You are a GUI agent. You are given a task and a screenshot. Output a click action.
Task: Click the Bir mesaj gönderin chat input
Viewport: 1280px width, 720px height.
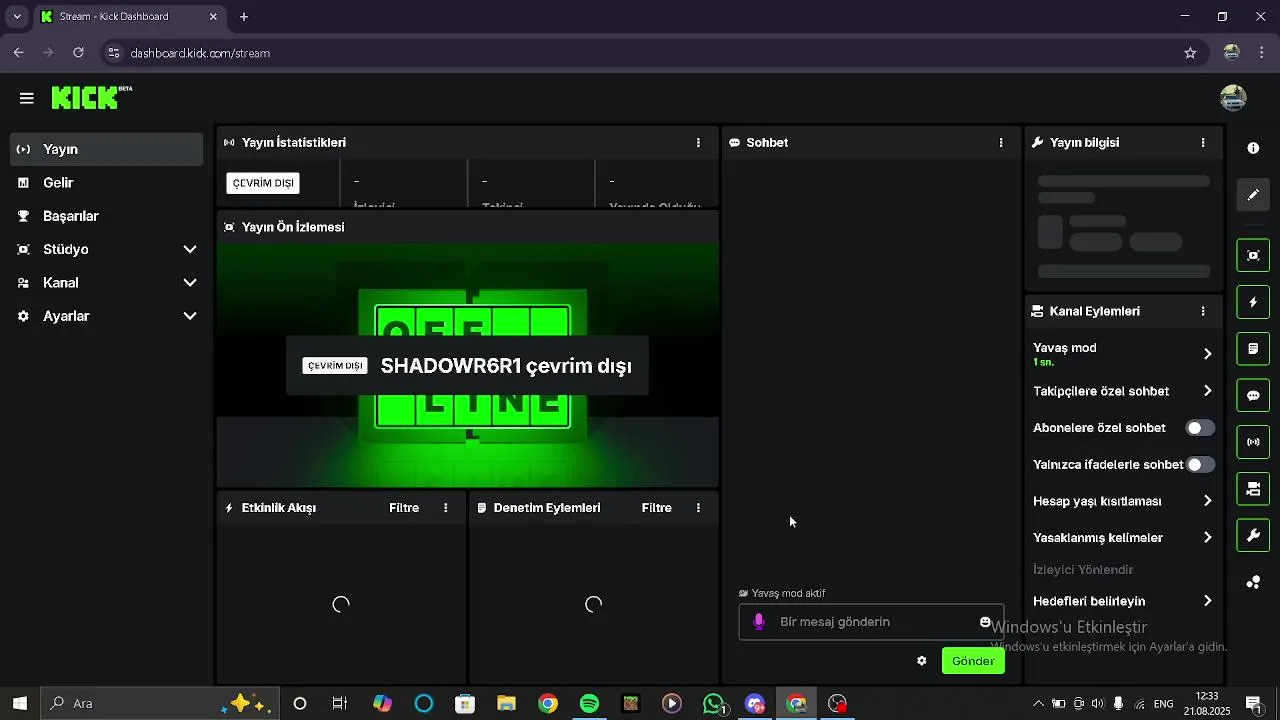(x=871, y=622)
